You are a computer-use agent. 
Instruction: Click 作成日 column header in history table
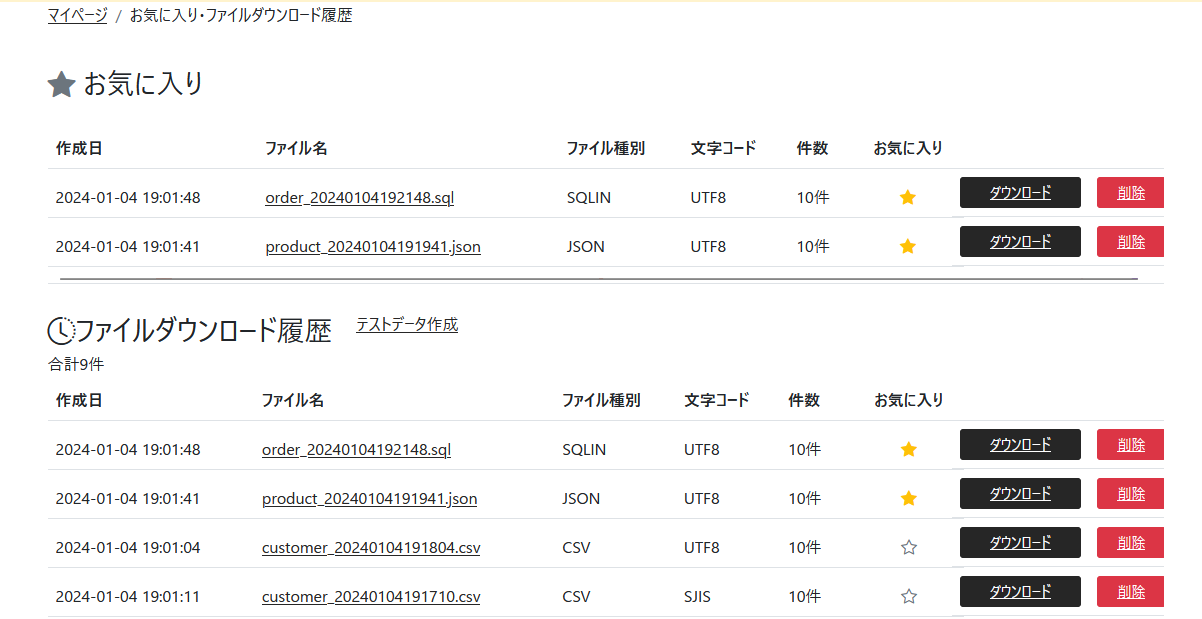coord(79,400)
